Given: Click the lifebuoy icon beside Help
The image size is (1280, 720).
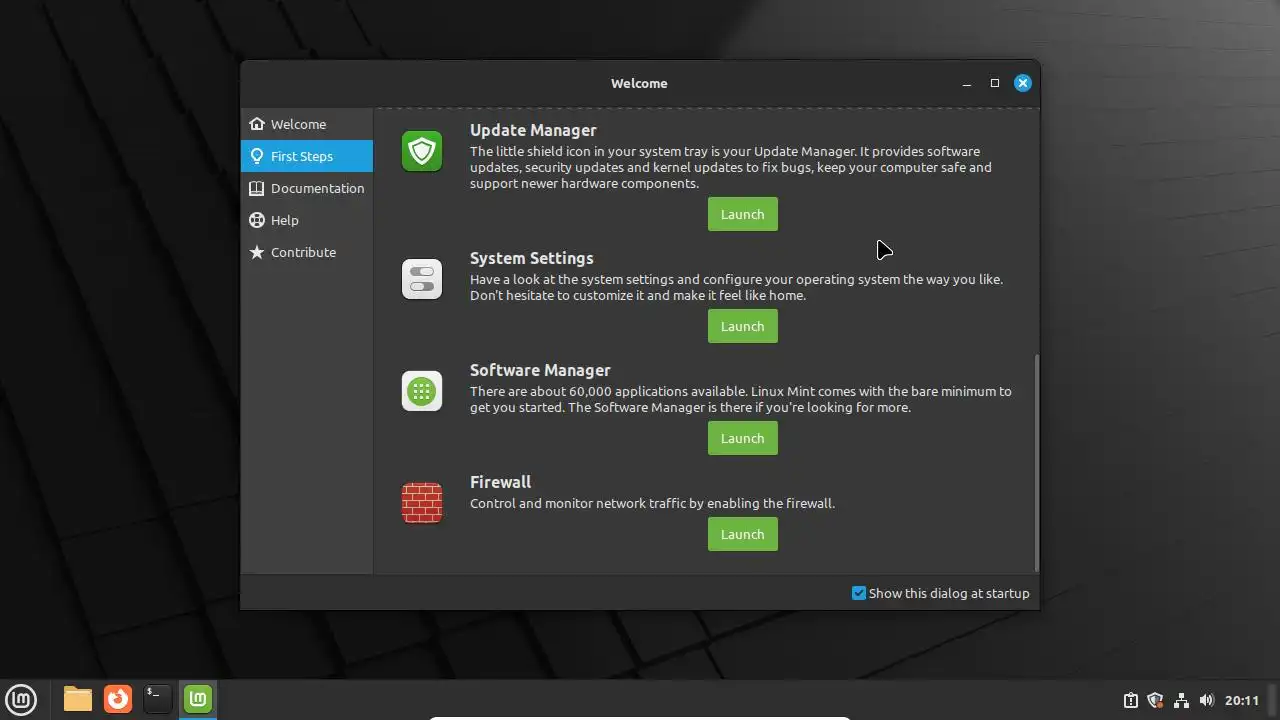Looking at the screenshot, I should pyautogui.click(x=257, y=220).
